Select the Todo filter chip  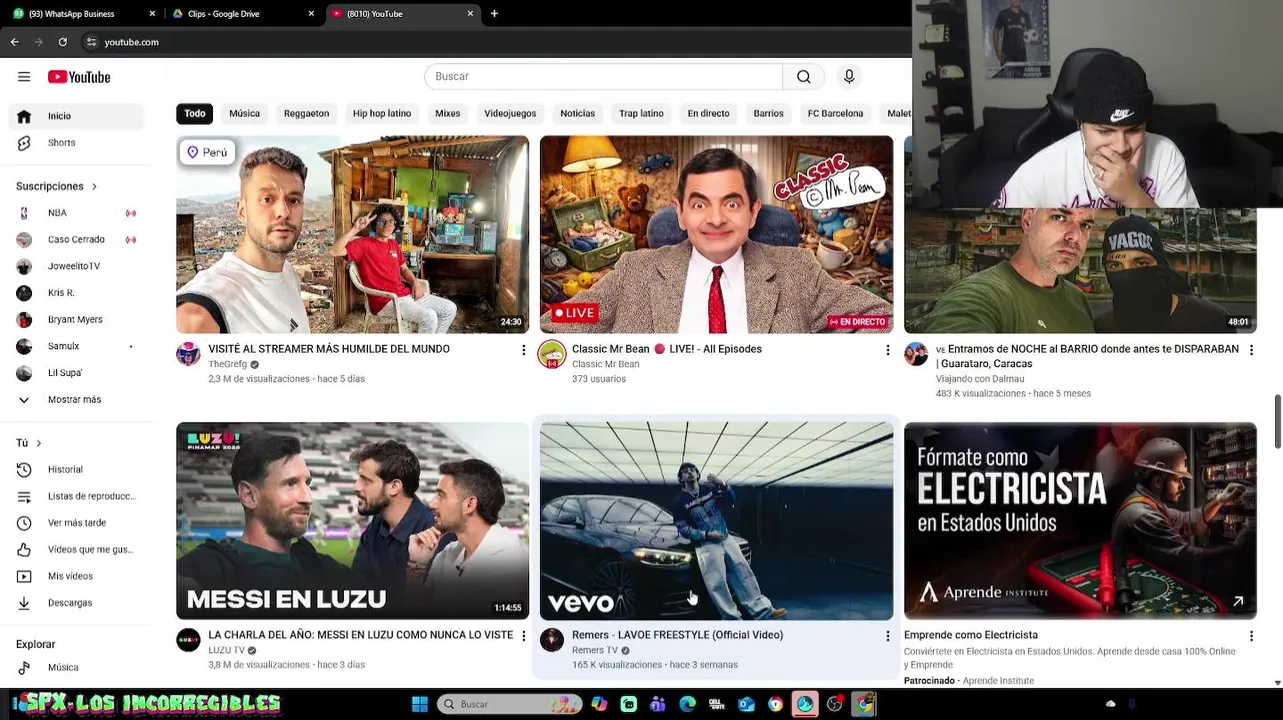[x=195, y=113]
